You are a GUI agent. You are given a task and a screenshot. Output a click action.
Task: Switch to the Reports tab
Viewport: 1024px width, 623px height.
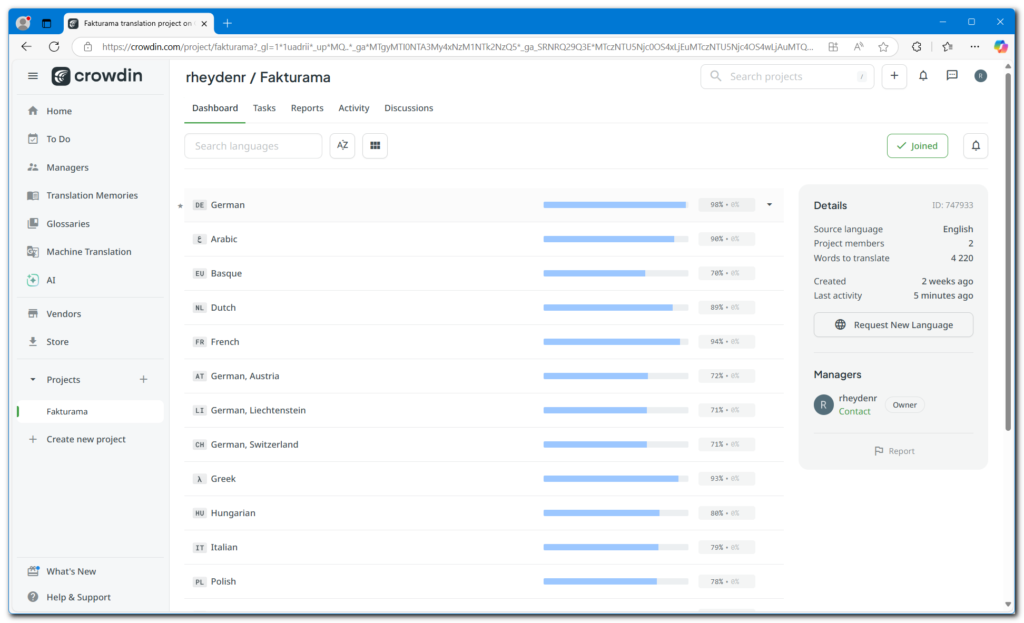tap(307, 108)
